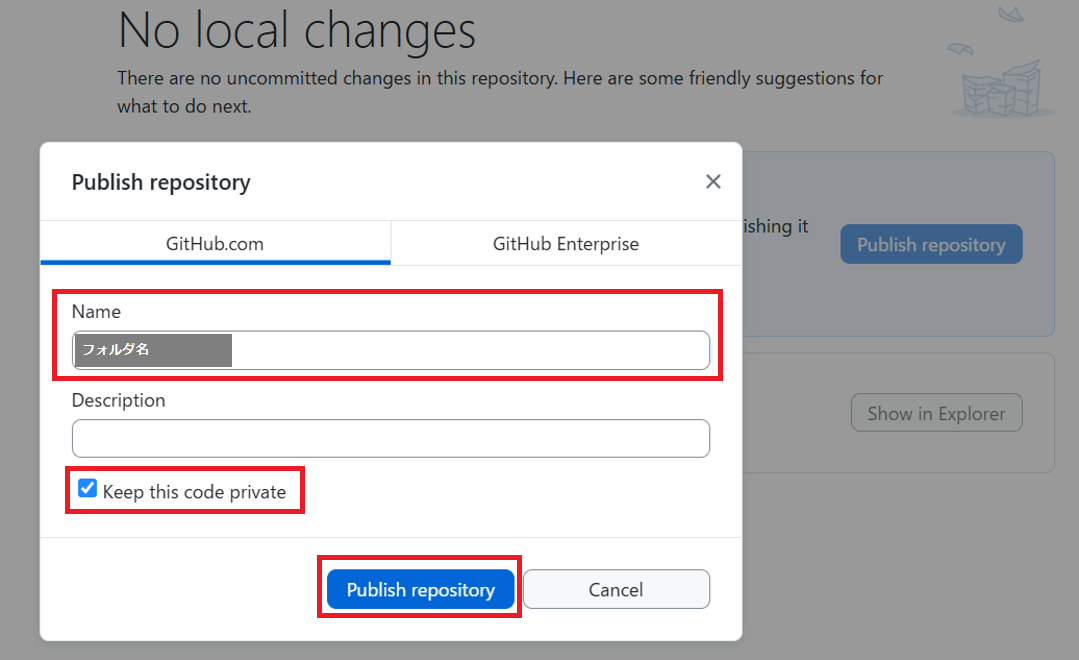This screenshot has width=1079, height=660.
Task: Switch to the GitHub.com tab
Action: (x=215, y=244)
